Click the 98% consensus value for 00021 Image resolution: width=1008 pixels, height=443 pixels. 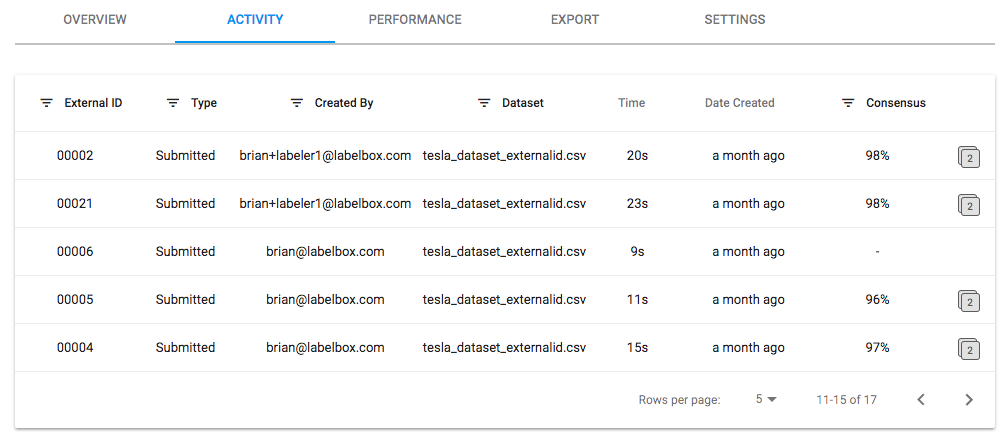click(878, 203)
